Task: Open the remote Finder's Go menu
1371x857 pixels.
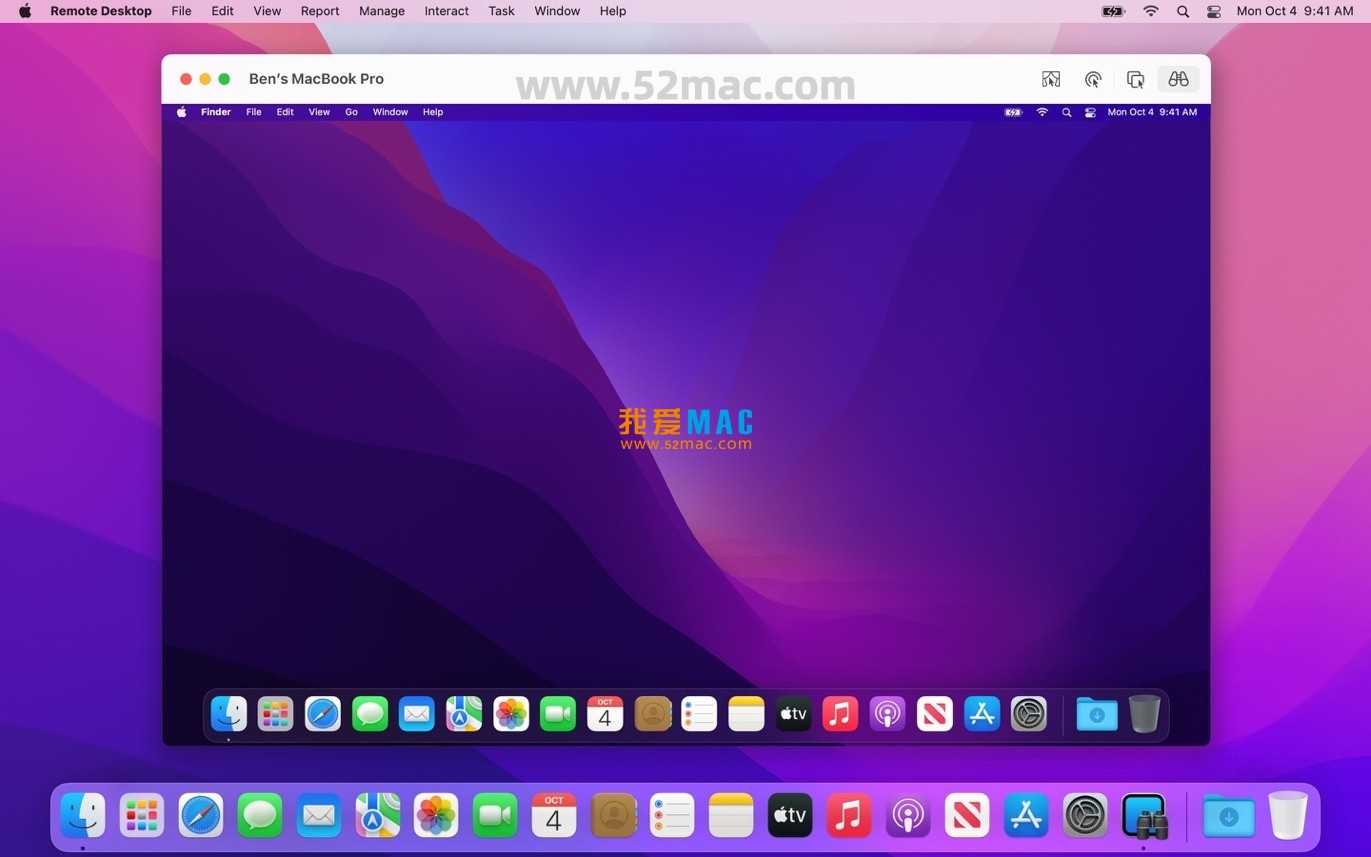Action: pyautogui.click(x=351, y=112)
